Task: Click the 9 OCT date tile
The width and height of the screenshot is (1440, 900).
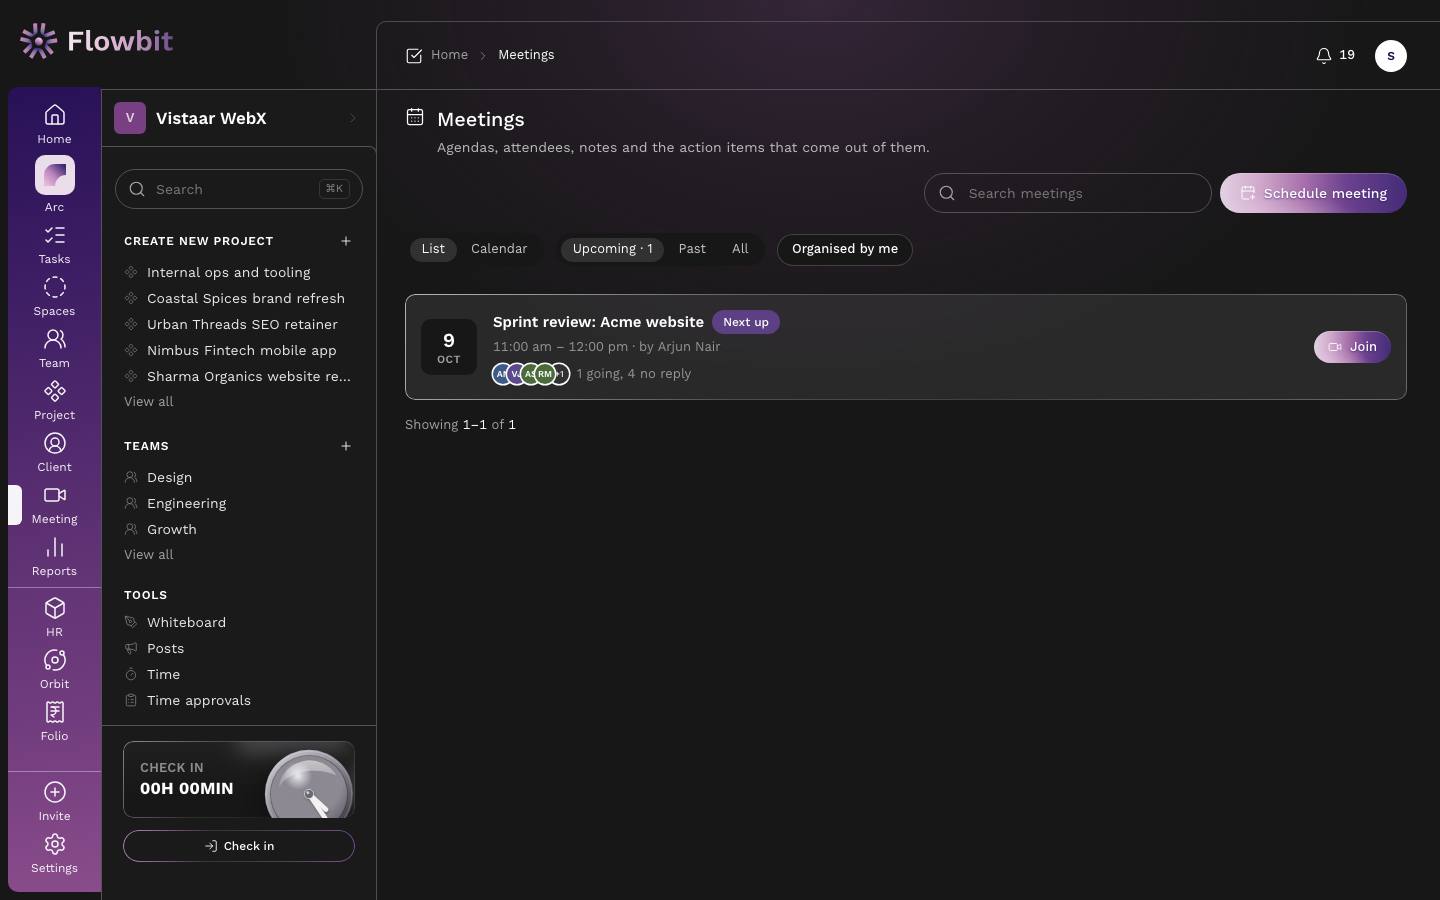Action: (x=449, y=347)
